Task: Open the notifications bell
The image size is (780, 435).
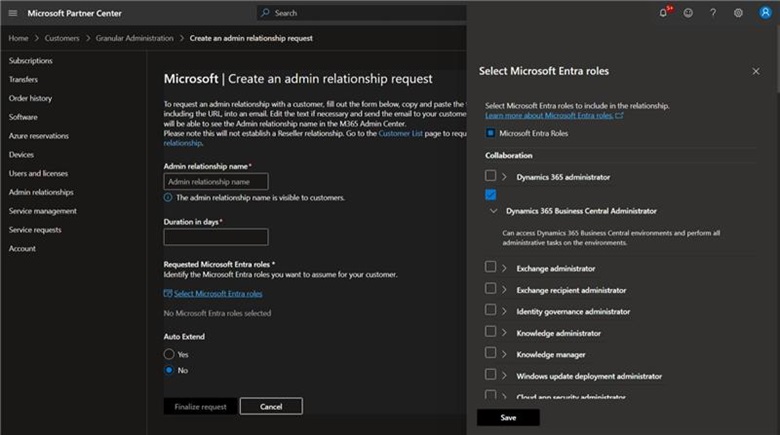Action: click(x=663, y=13)
